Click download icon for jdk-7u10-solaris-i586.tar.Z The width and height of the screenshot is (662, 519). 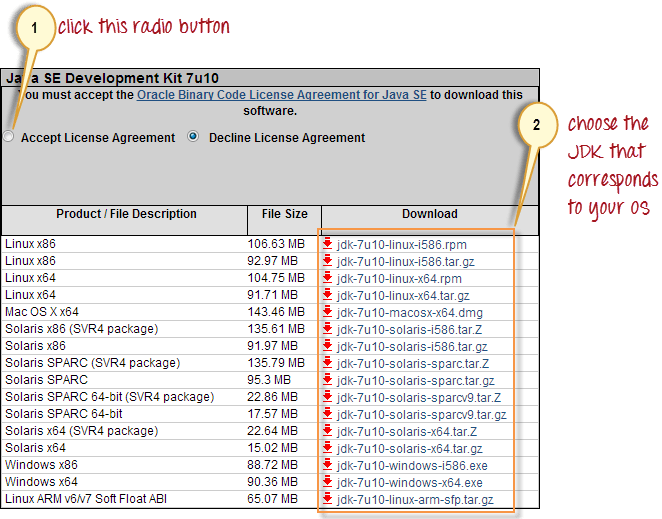point(327,329)
